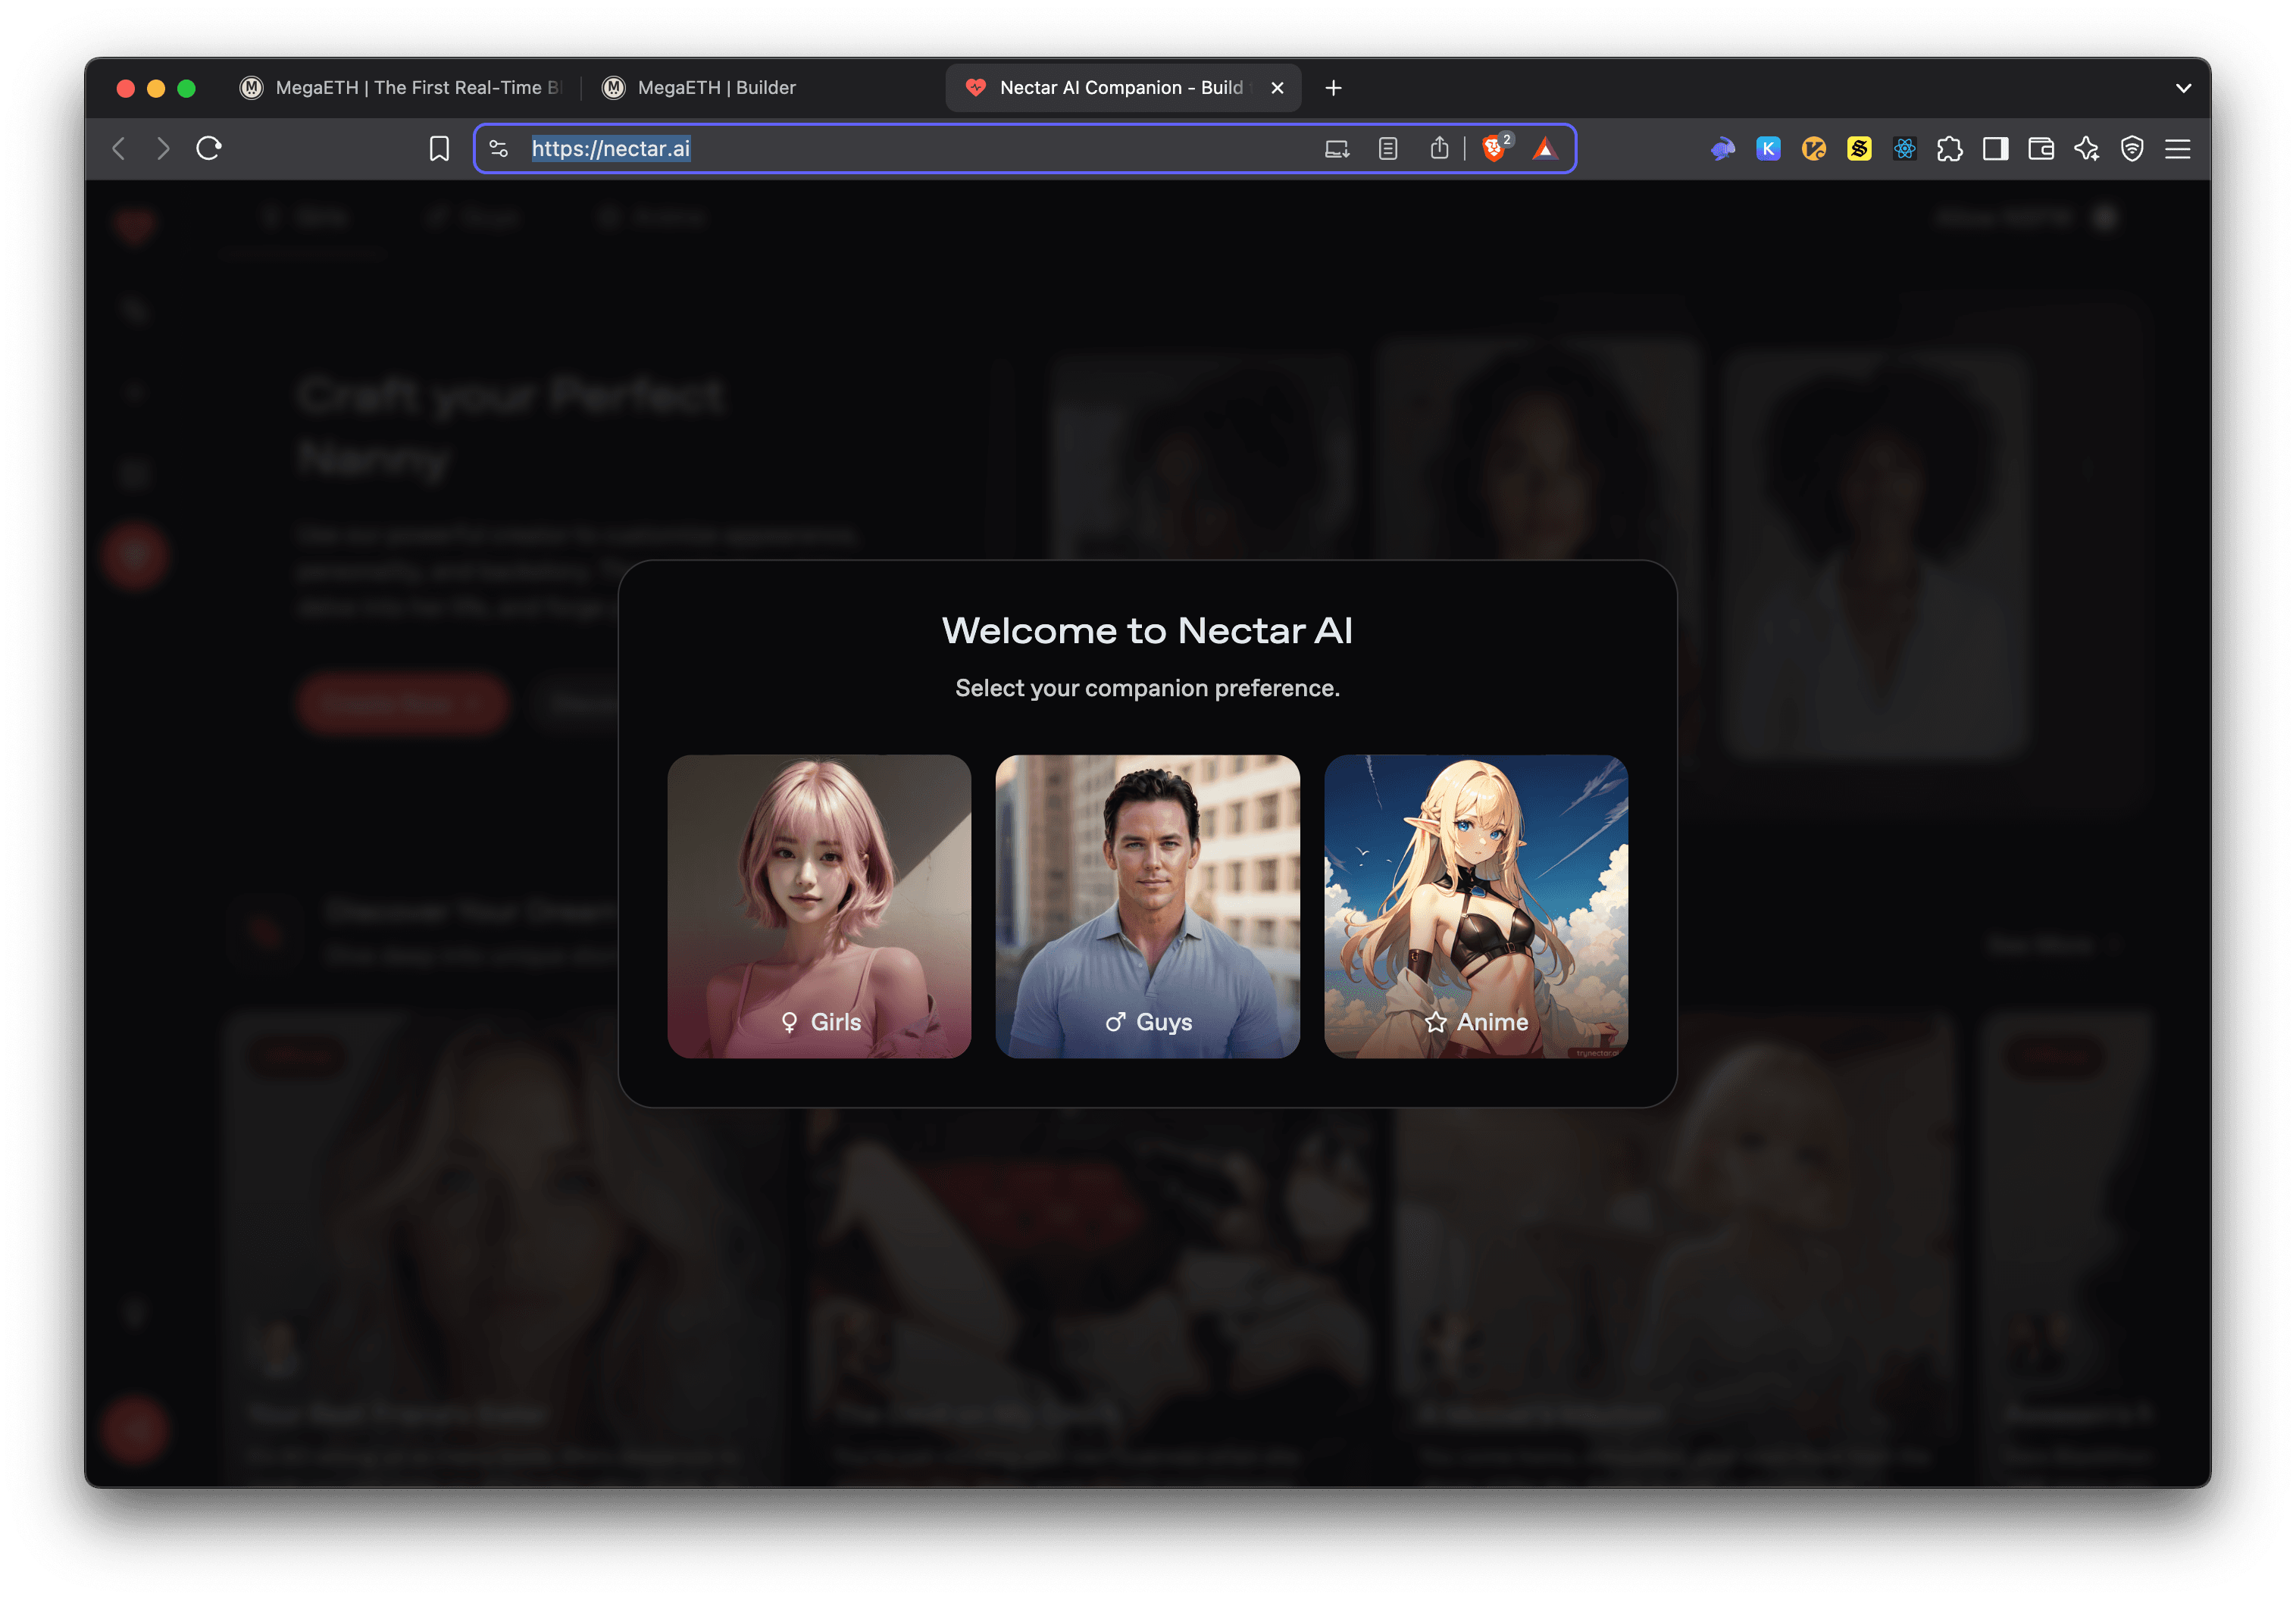
Task: Close the Nectar AI Companion tab
Action: click(x=1277, y=88)
